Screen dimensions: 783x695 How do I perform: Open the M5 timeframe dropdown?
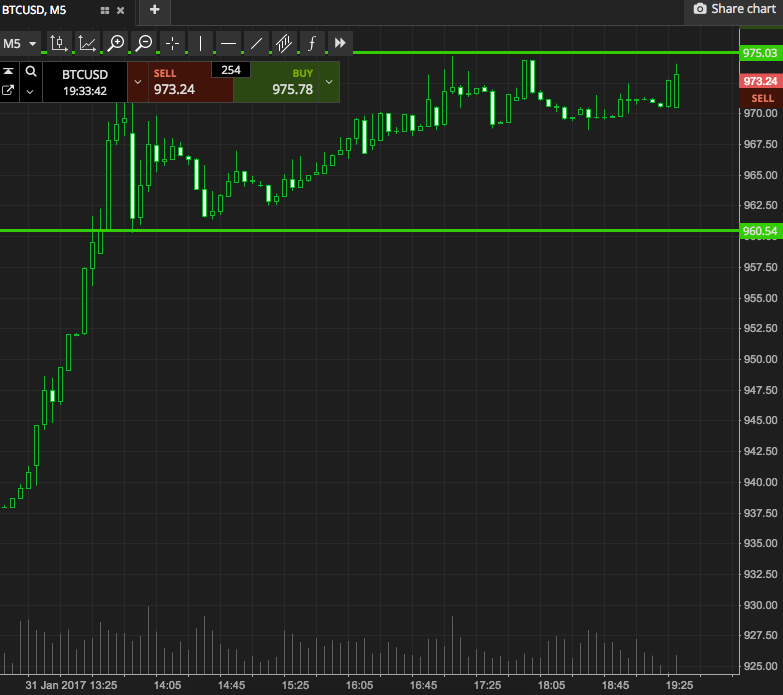(20, 43)
